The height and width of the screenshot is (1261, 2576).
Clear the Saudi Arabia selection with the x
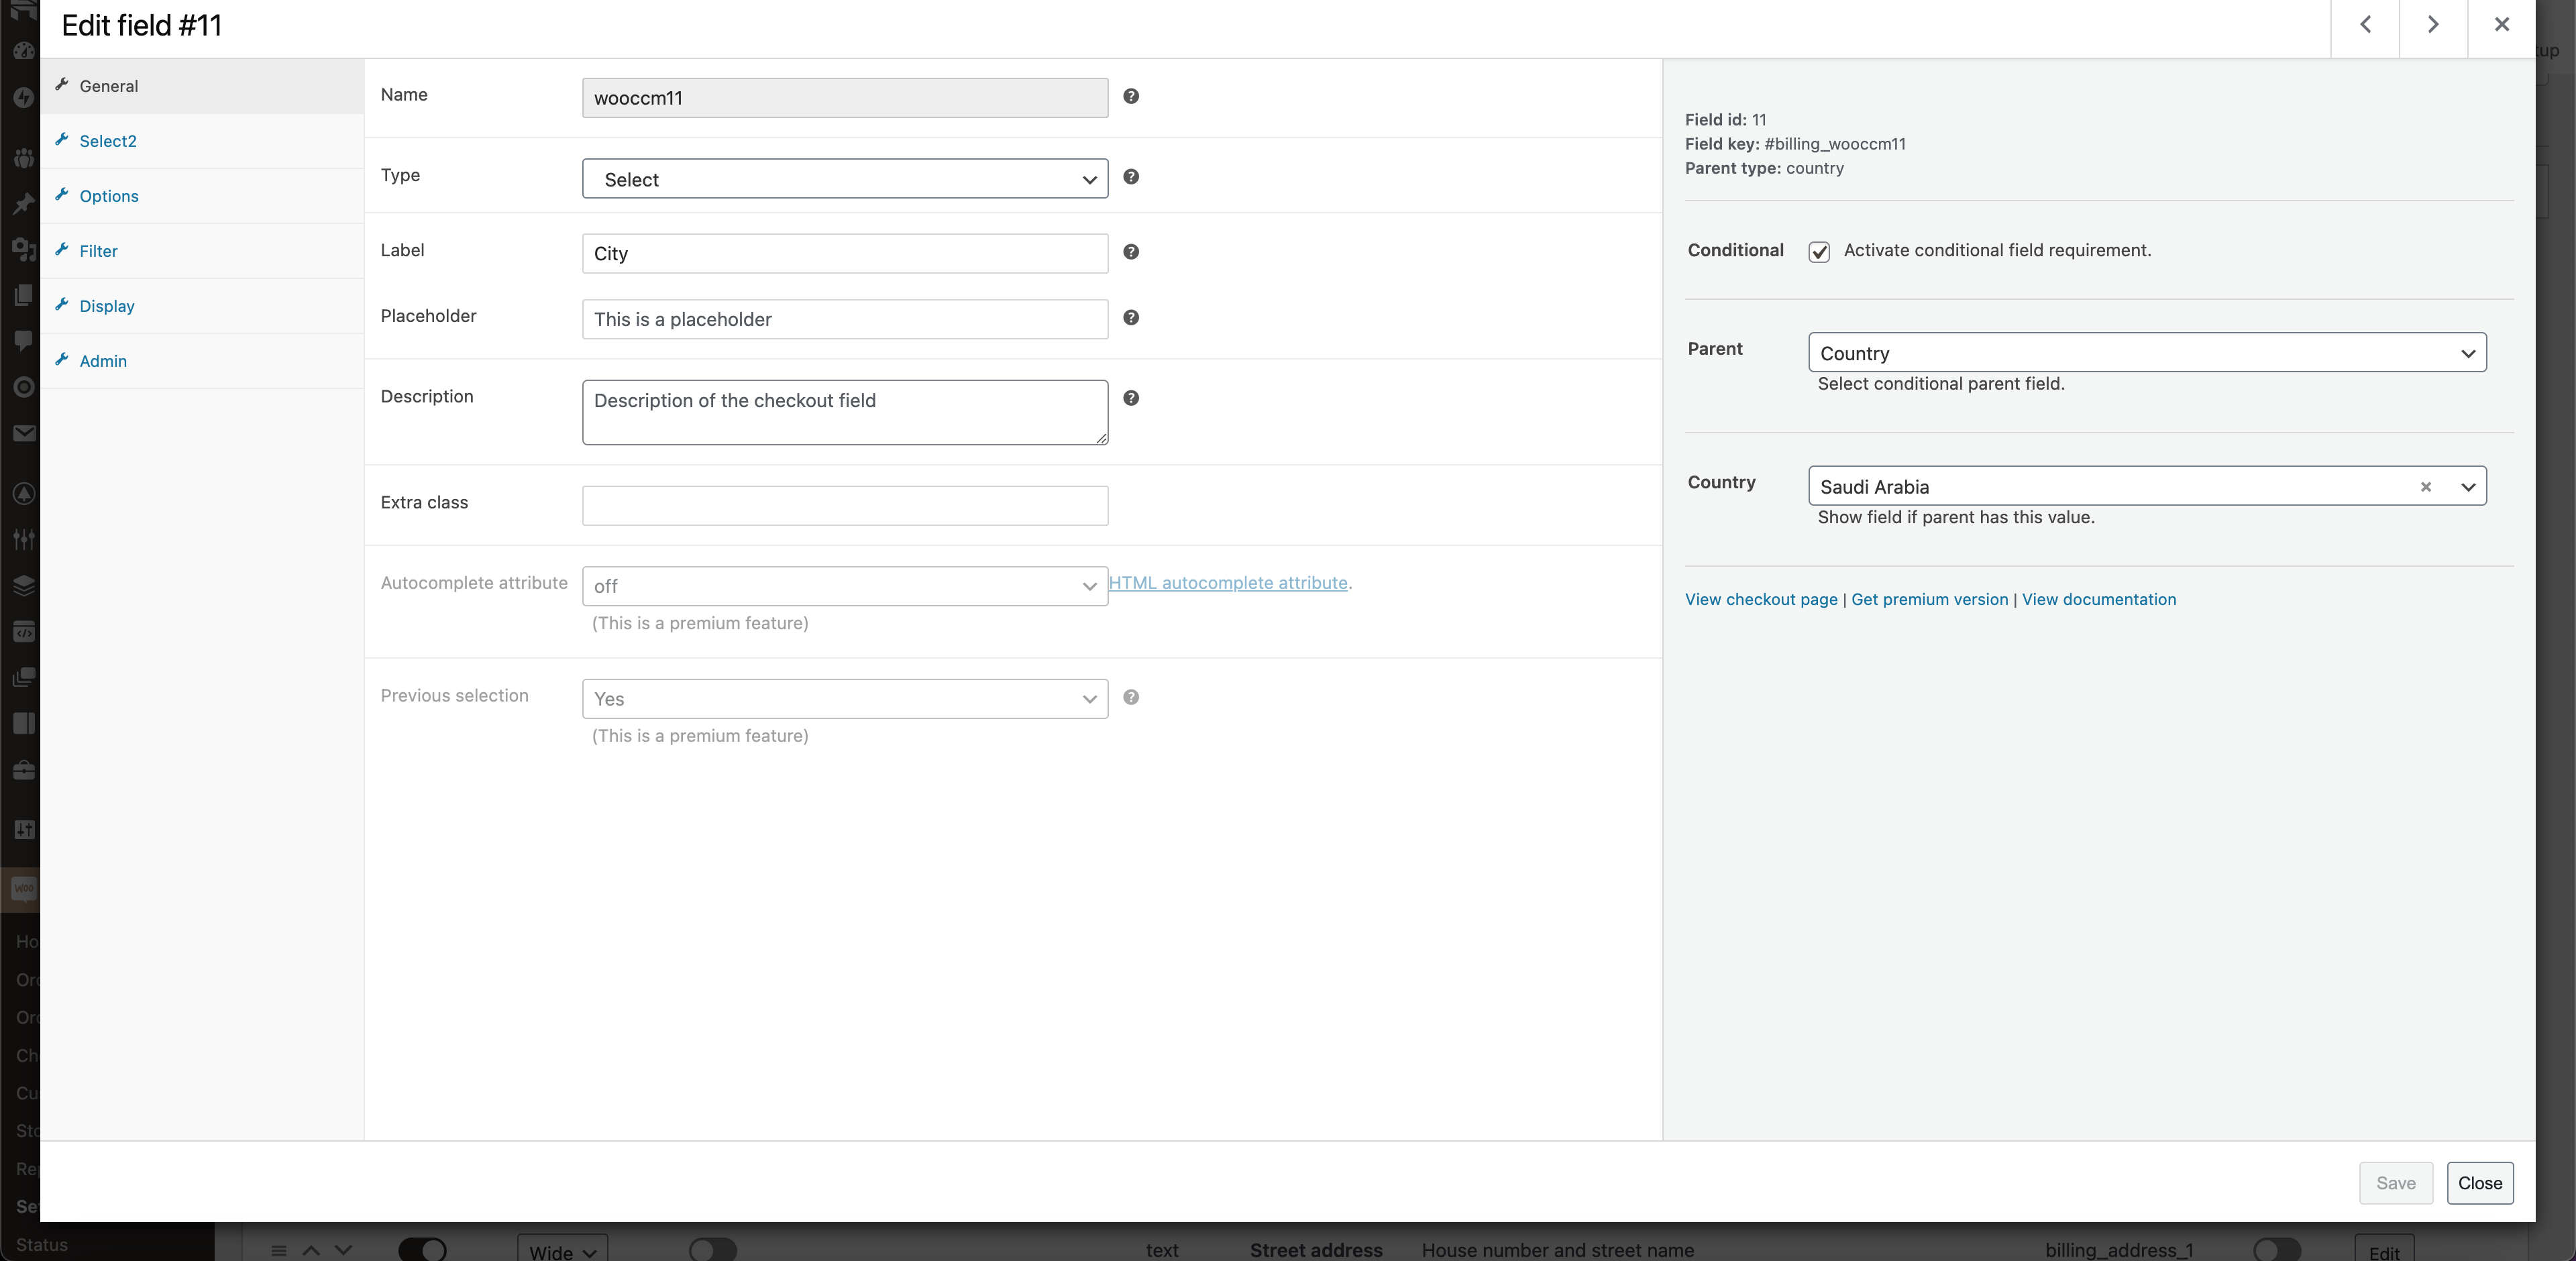point(2425,487)
